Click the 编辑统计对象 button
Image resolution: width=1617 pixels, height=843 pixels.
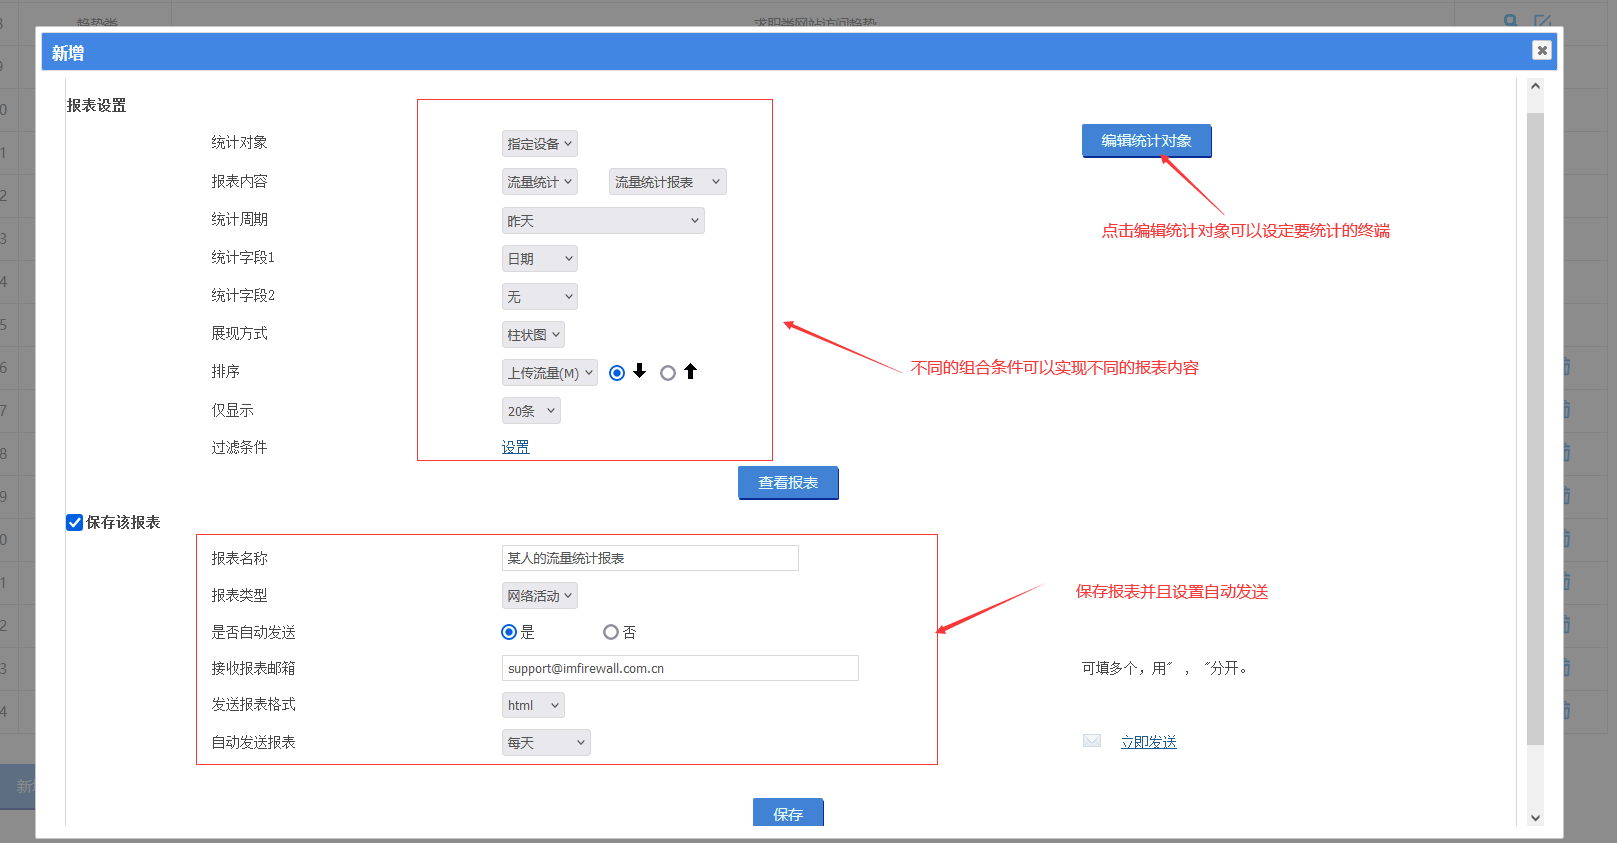tap(1146, 141)
